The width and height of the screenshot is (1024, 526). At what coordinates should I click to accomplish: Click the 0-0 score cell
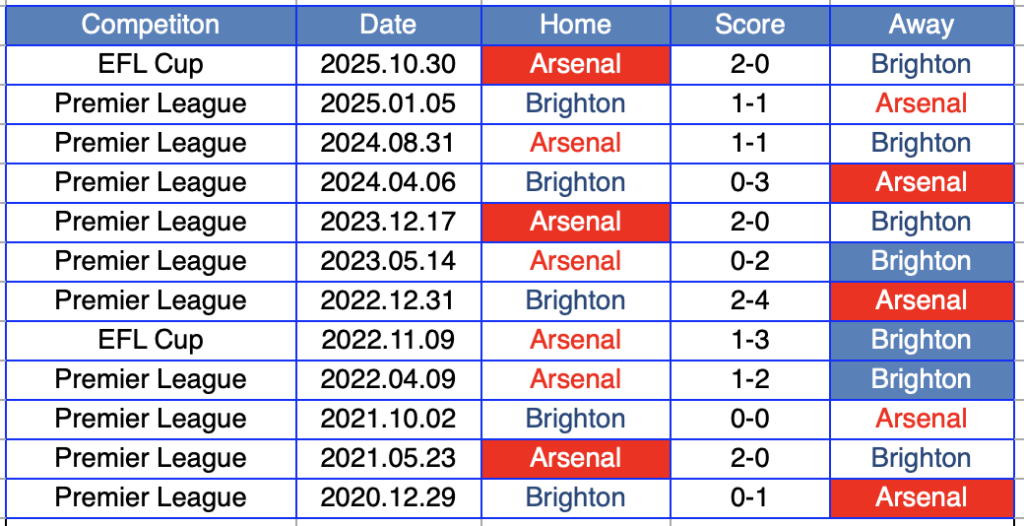(749, 419)
